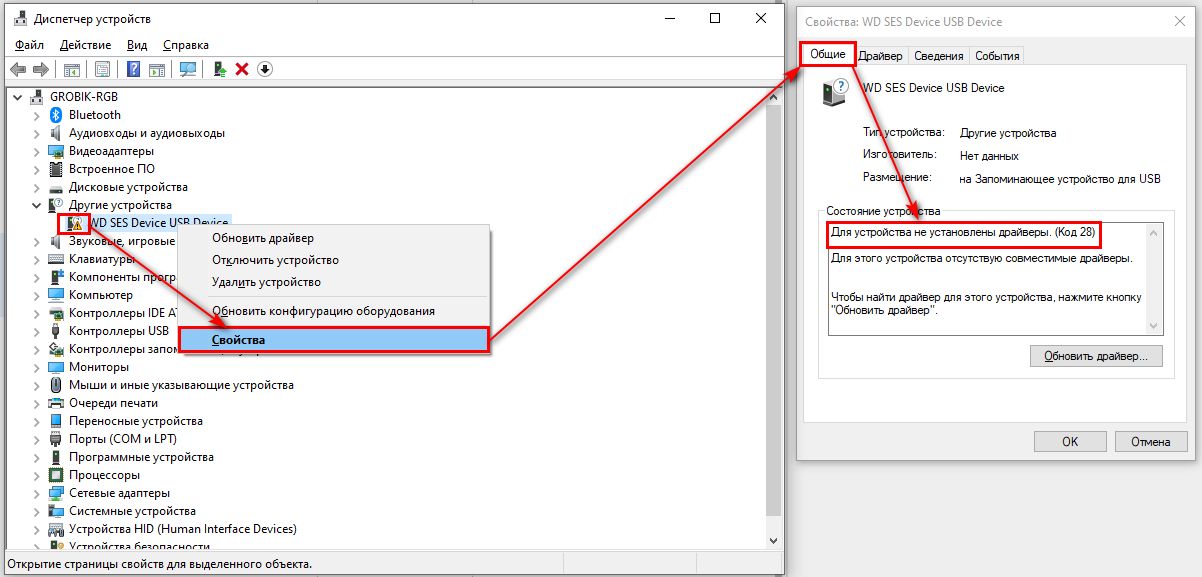Click the scan for hardware changes monitor icon
1202x577 pixels.
187,69
